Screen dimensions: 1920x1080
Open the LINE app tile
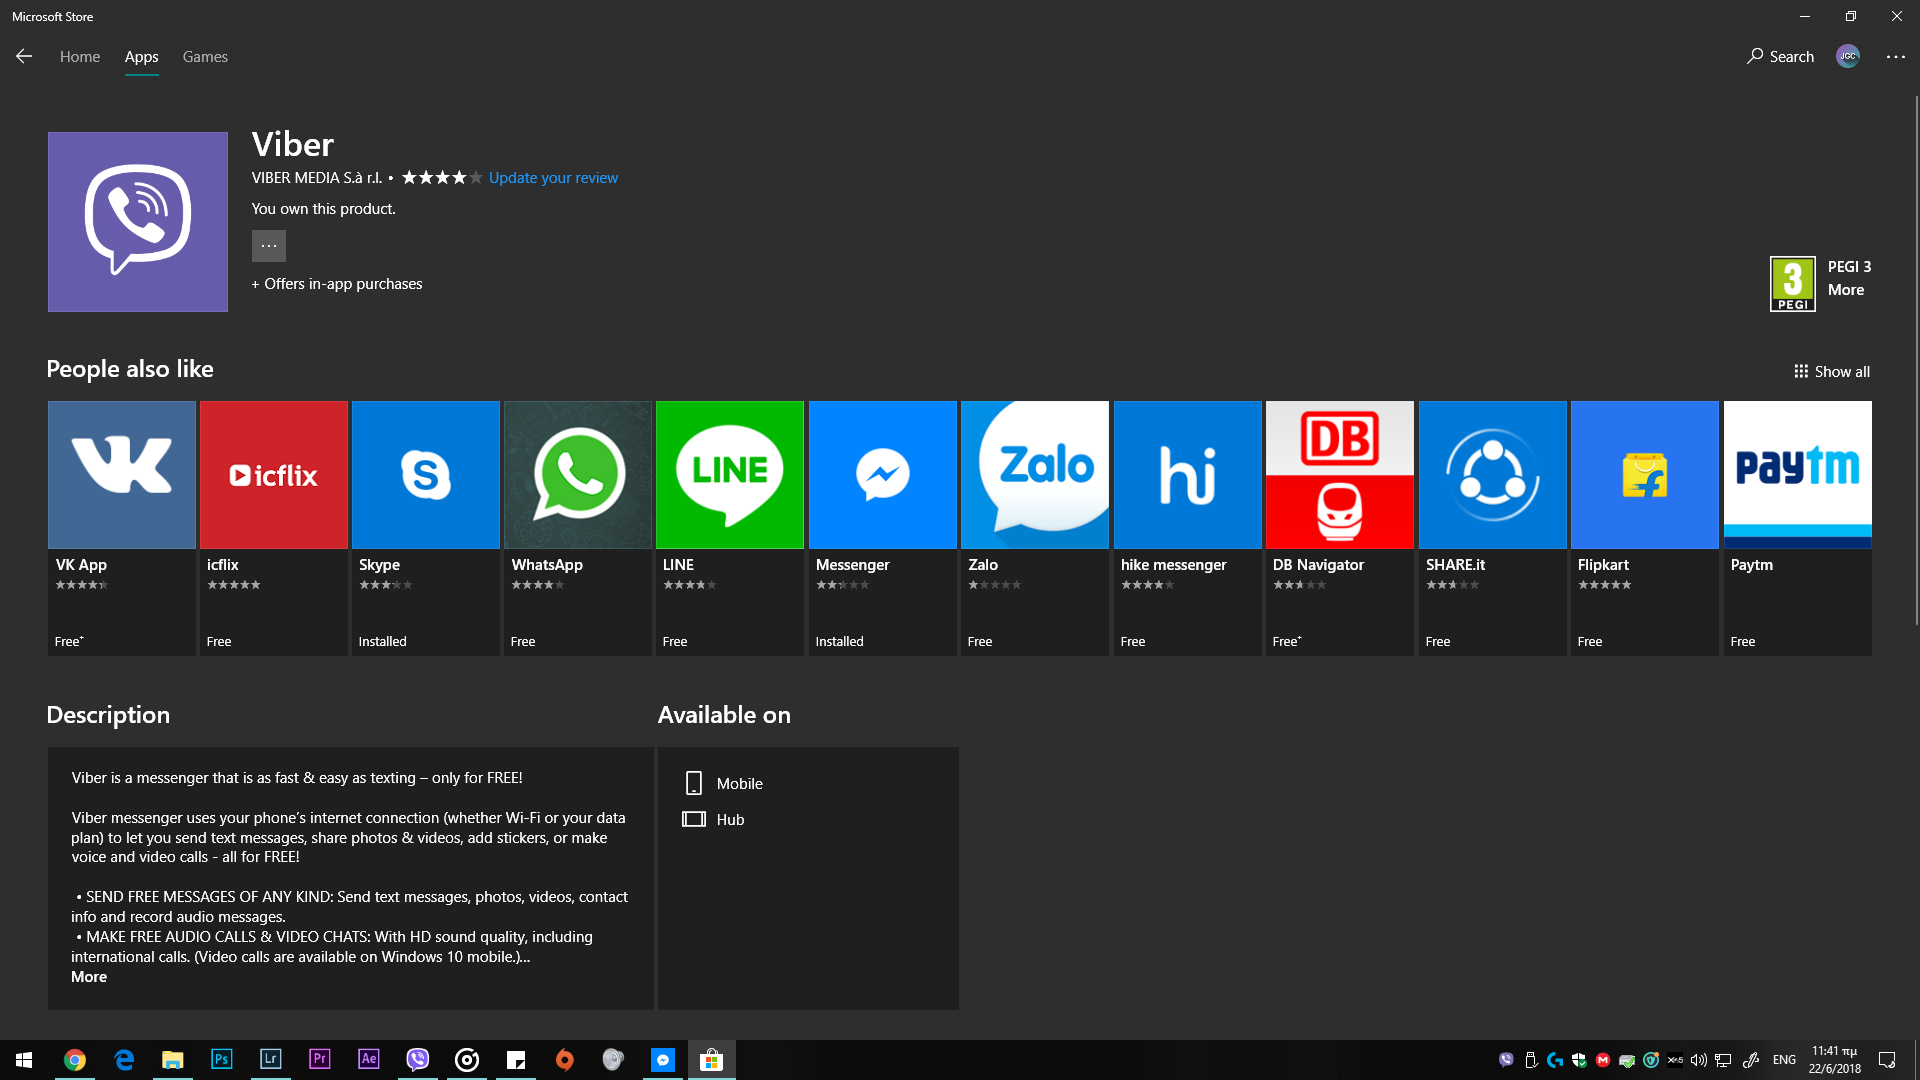click(730, 528)
